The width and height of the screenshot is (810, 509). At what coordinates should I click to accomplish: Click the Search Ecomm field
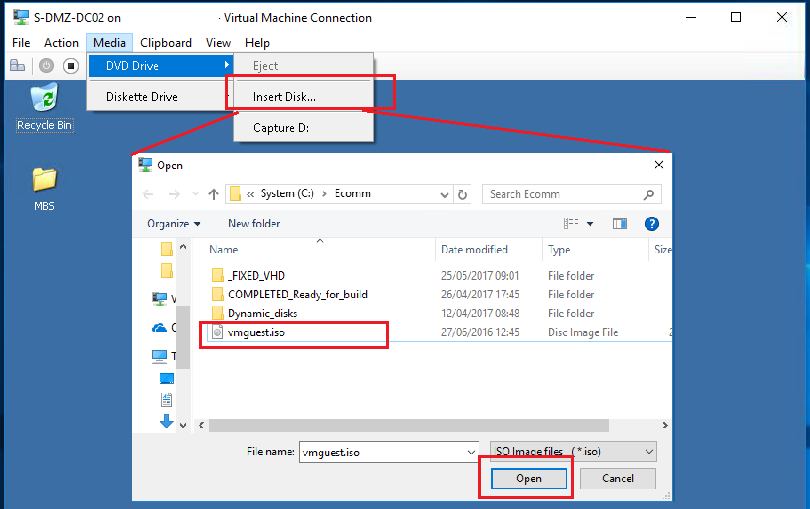point(565,194)
